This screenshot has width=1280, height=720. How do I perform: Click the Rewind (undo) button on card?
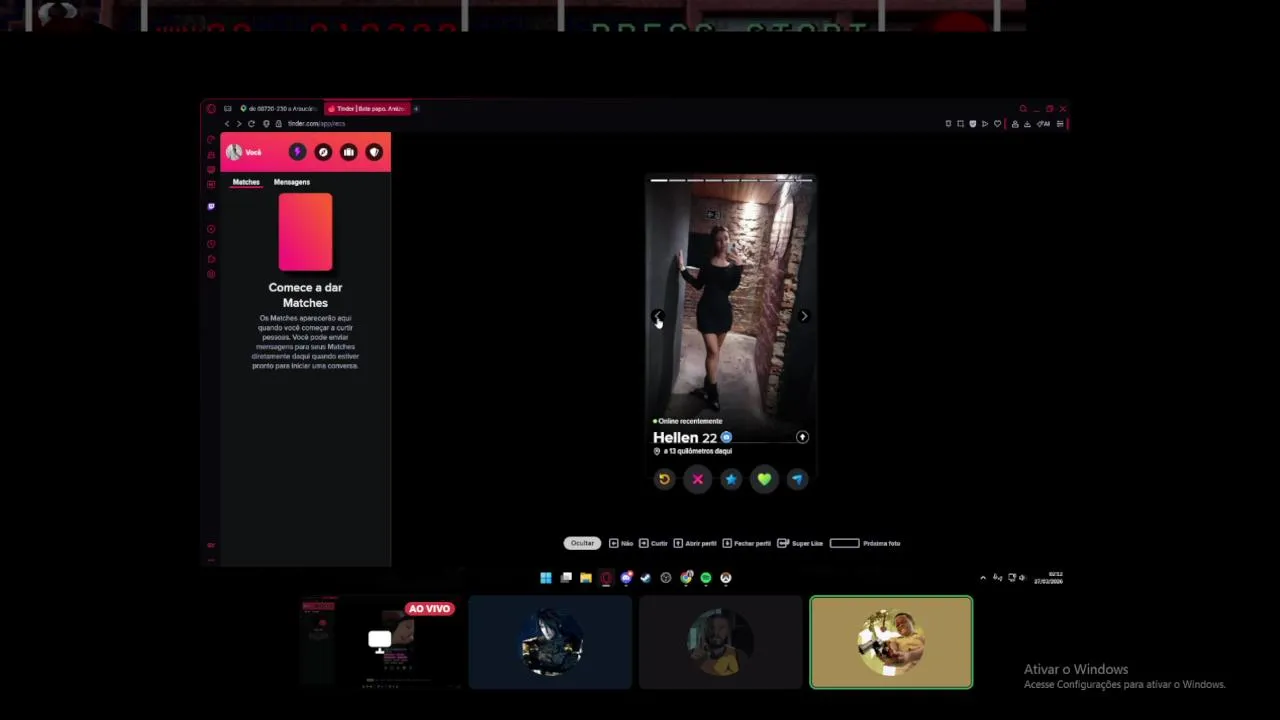[664, 479]
